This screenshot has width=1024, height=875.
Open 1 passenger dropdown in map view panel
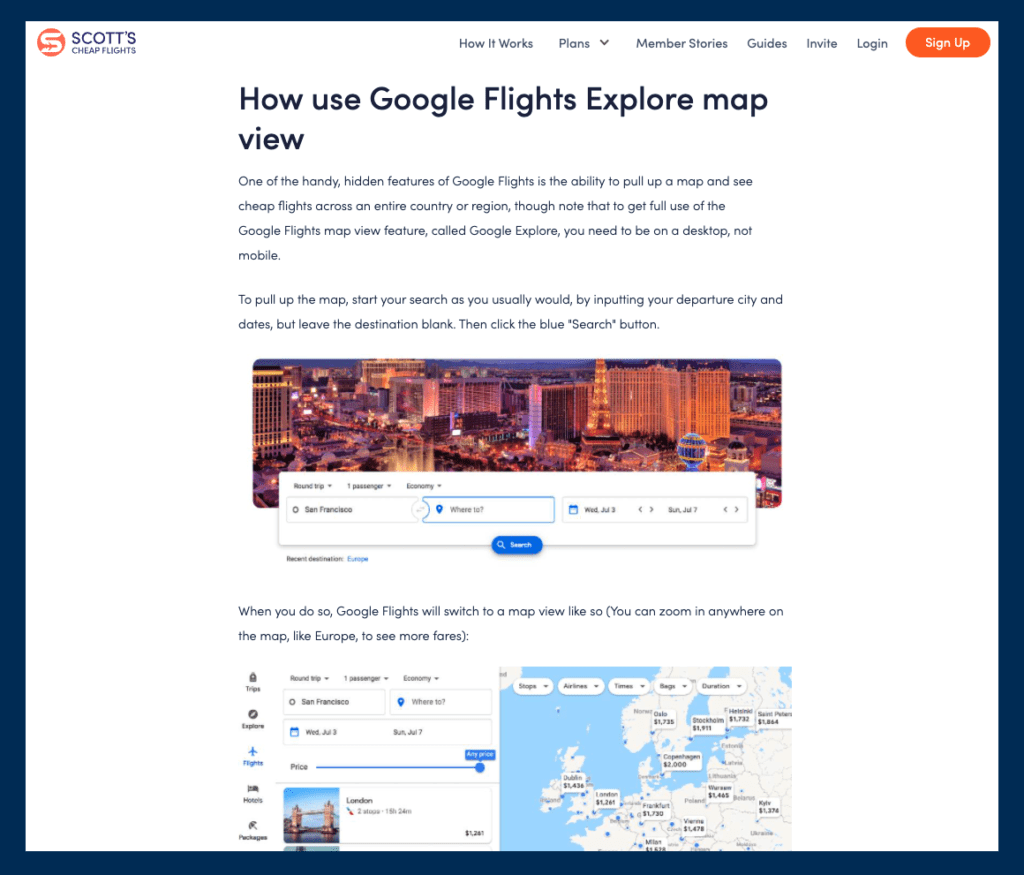pos(366,678)
